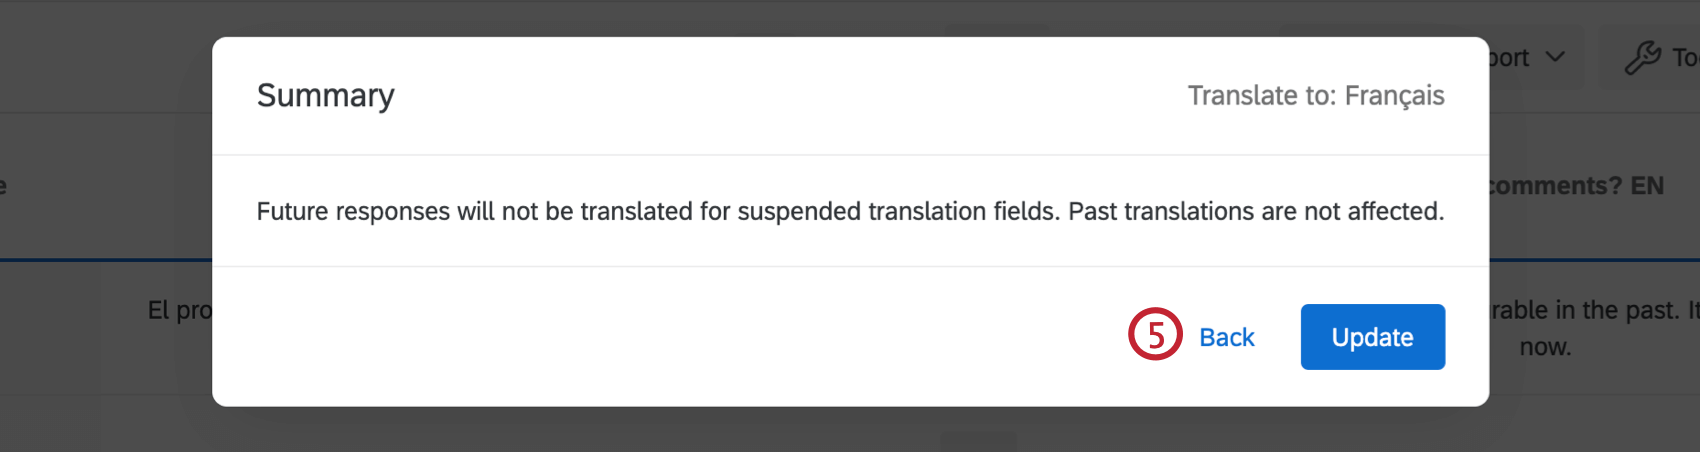Click the Summary dialog heading
1700x452 pixels.
(x=326, y=95)
